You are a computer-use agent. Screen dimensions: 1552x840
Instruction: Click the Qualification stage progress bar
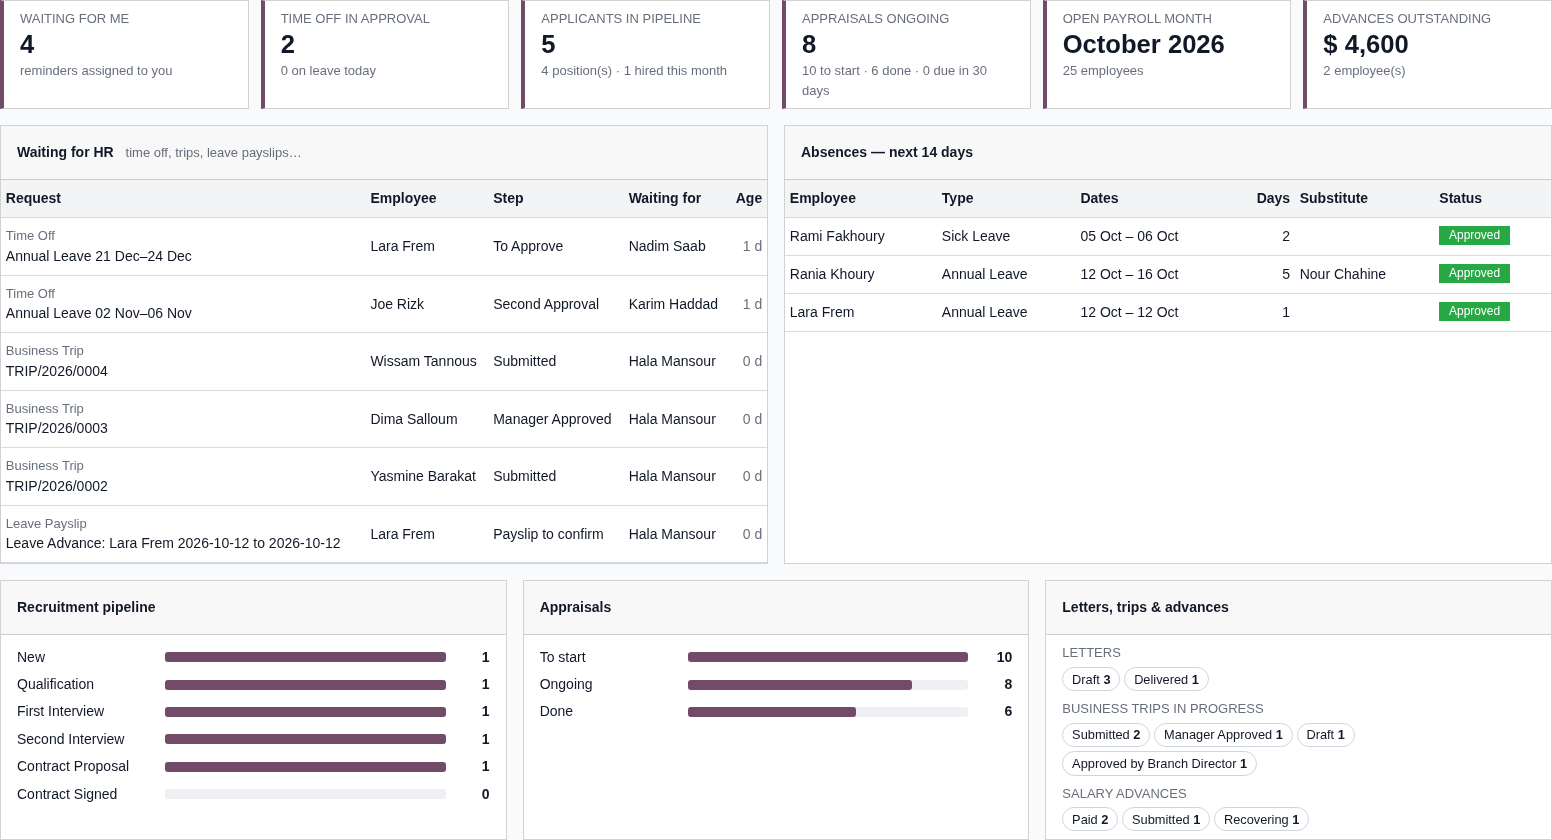[305, 685]
